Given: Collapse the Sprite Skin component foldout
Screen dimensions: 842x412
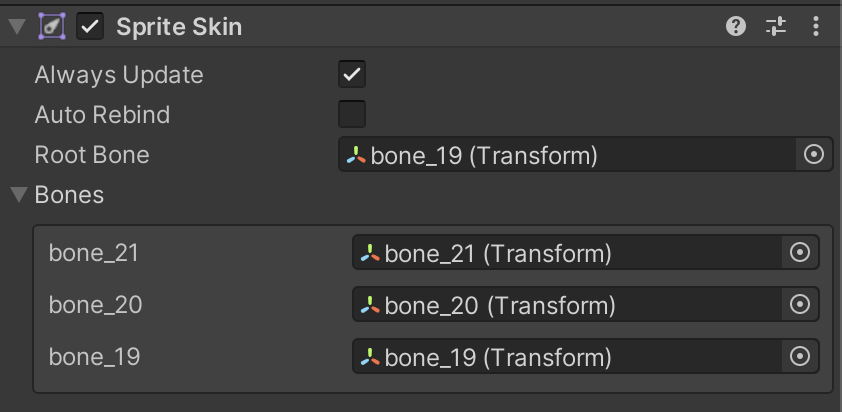Looking at the screenshot, I should [x=17, y=27].
